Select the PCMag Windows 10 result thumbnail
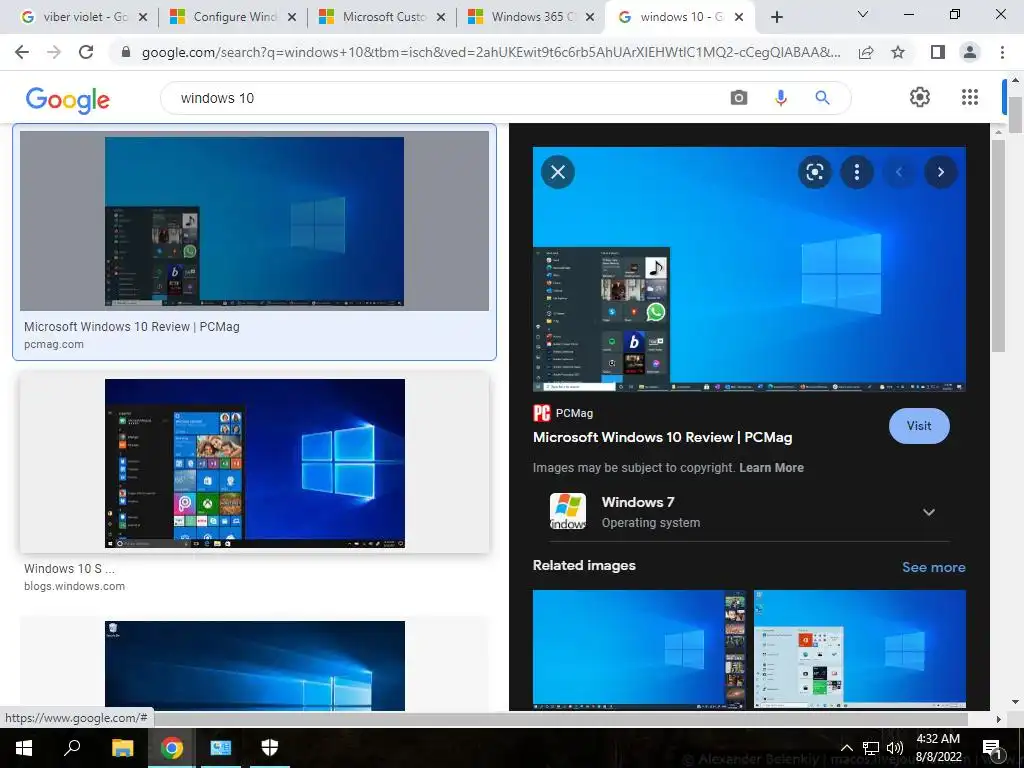Image resolution: width=1024 pixels, height=768 pixels. coord(254,221)
